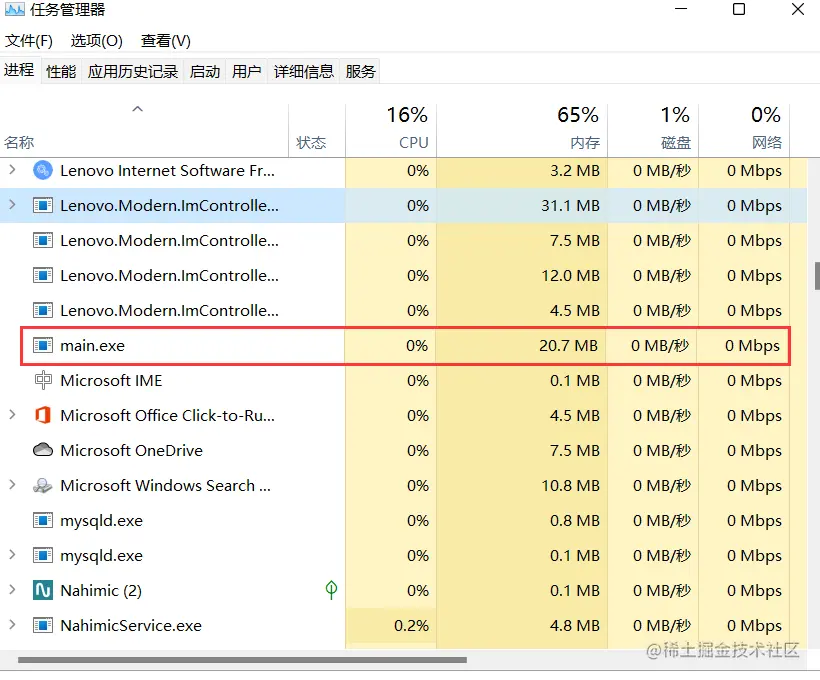The width and height of the screenshot is (820, 680).
Task: Click the Lenovo Internet Software Framework icon
Action: 43,171
